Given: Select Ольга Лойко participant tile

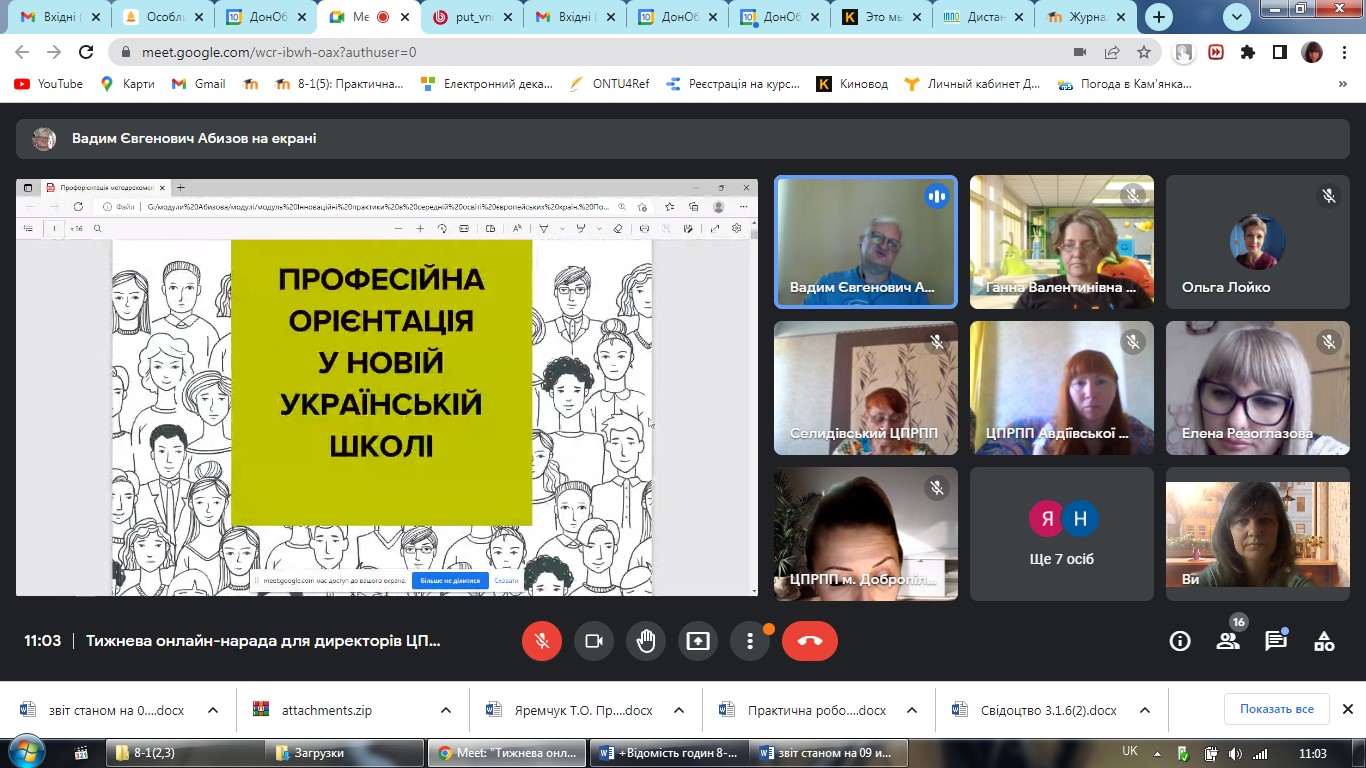Looking at the screenshot, I should pyautogui.click(x=1257, y=242).
